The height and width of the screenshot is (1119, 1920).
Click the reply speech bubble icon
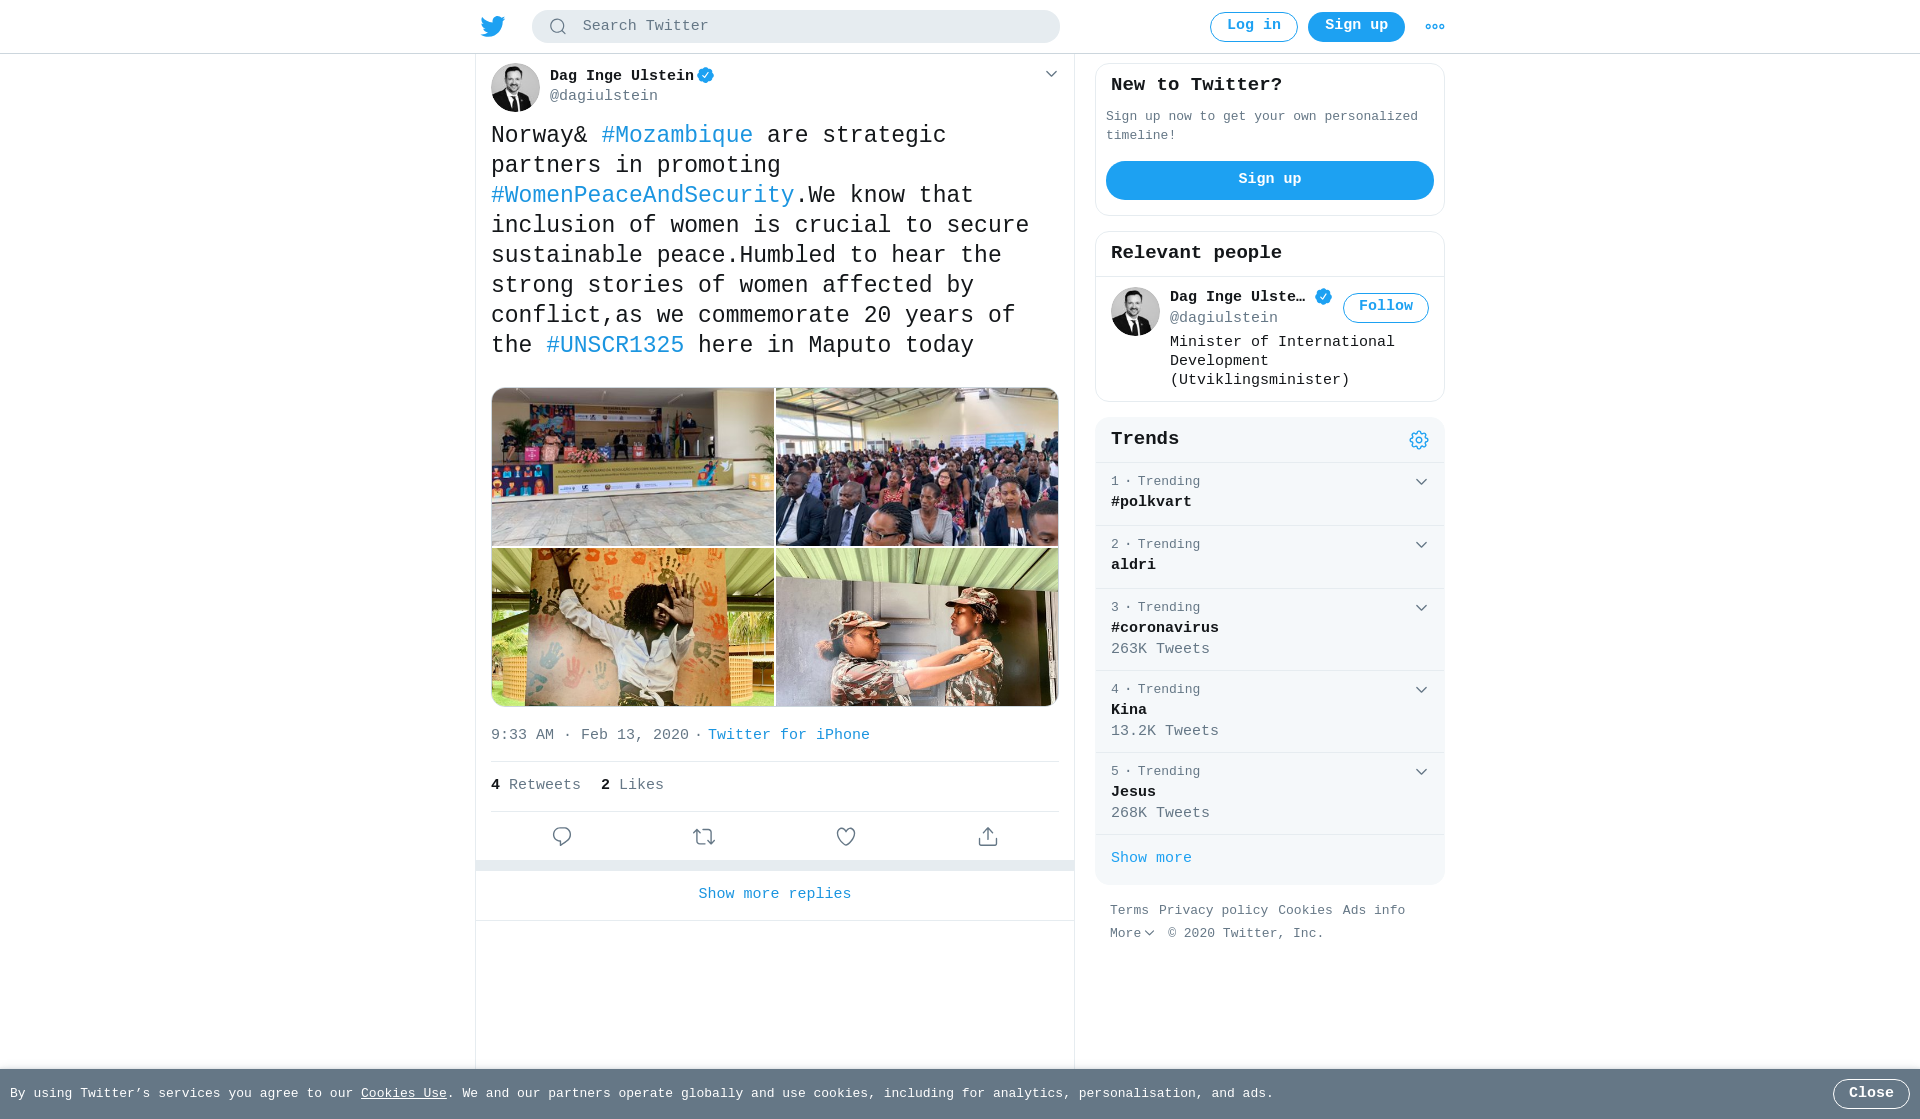562,836
